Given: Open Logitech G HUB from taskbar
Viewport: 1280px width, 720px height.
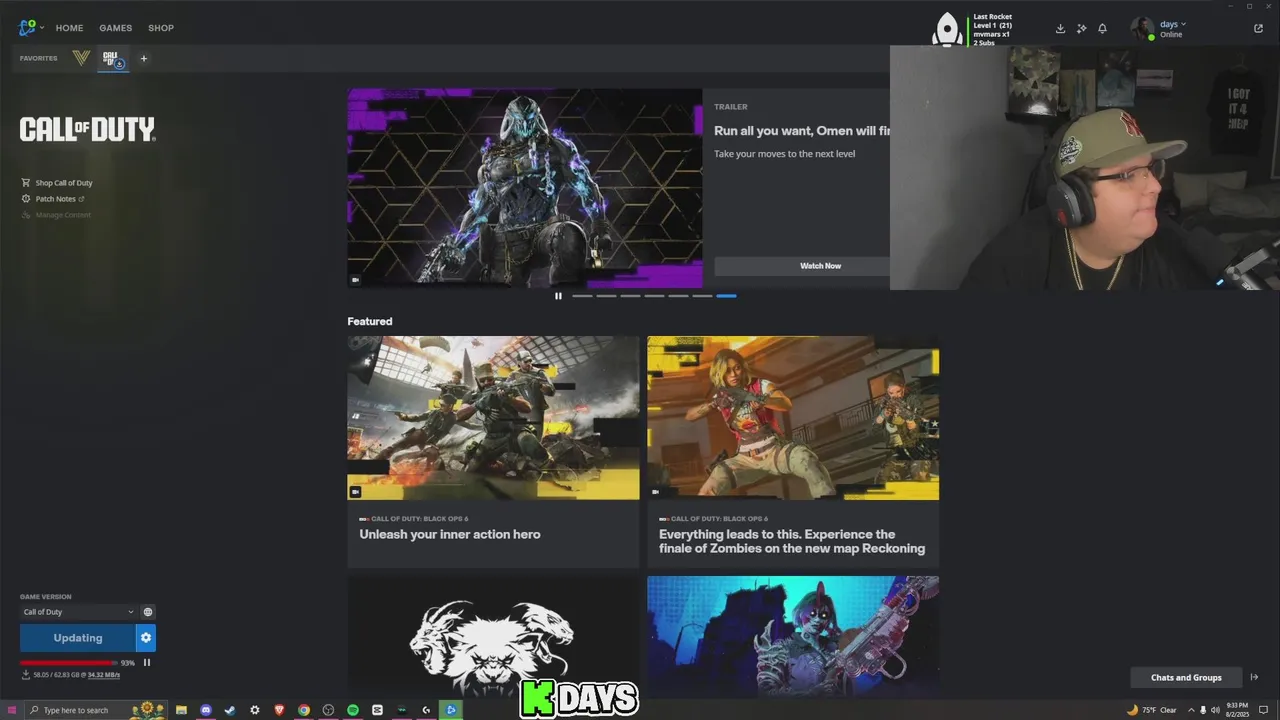Looking at the screenshot, I should pos(426,710).
